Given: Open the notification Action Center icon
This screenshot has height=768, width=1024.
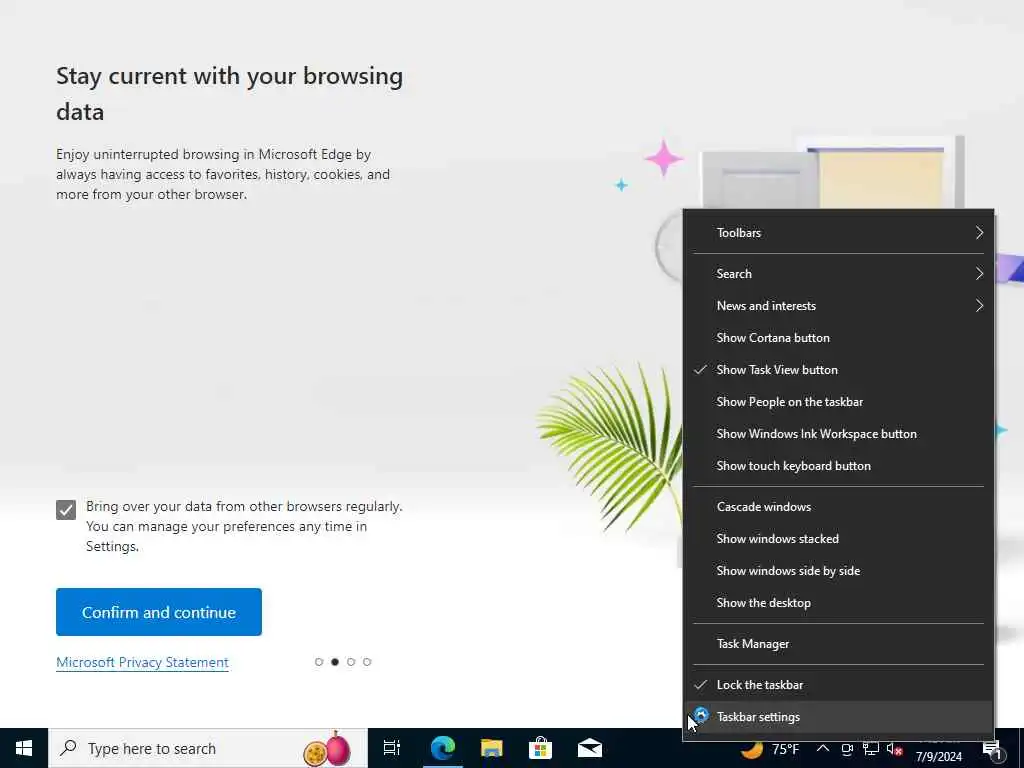Looking at the screenshot, I should tap(993, 750).
